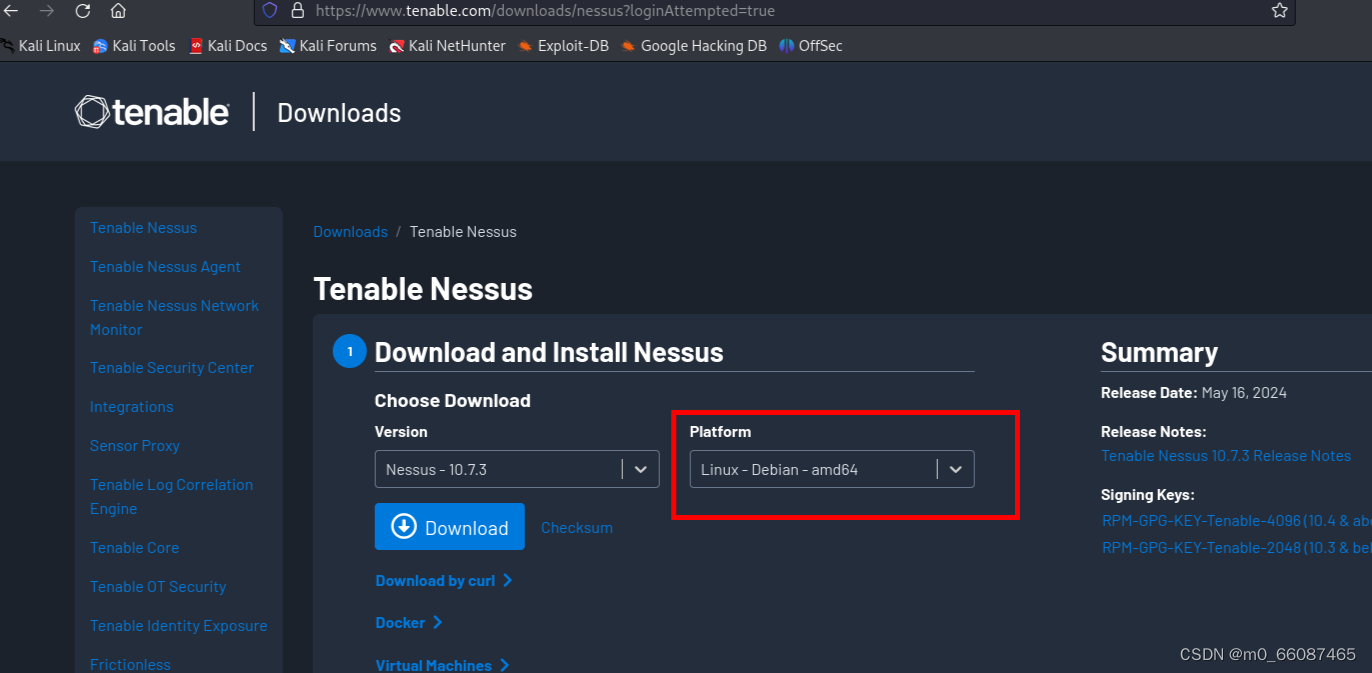Select Tenable Nessus in the sidebar
The height and width of the screenshot is (673, 1372).
click(x=143, y=227)
